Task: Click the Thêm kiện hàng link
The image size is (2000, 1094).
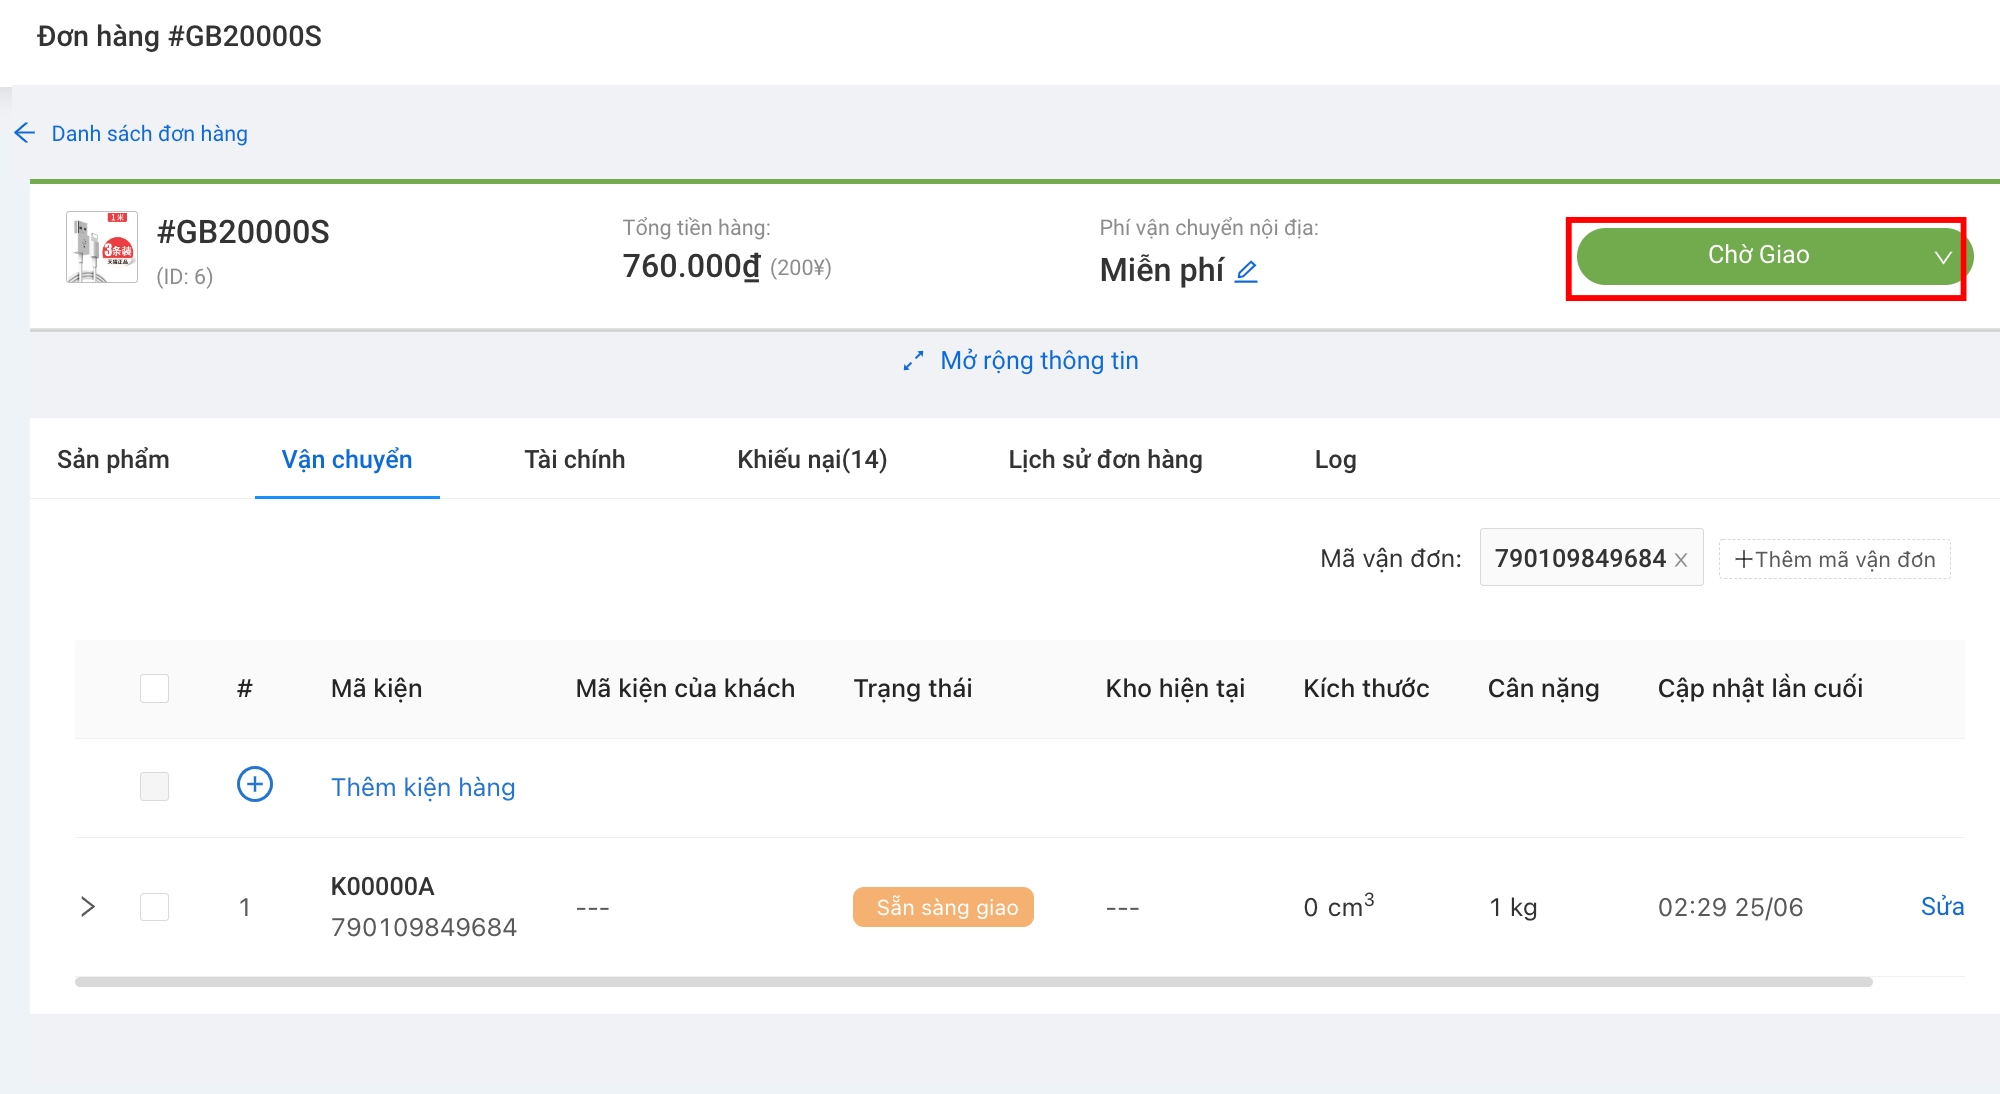Action: (423, 788)
